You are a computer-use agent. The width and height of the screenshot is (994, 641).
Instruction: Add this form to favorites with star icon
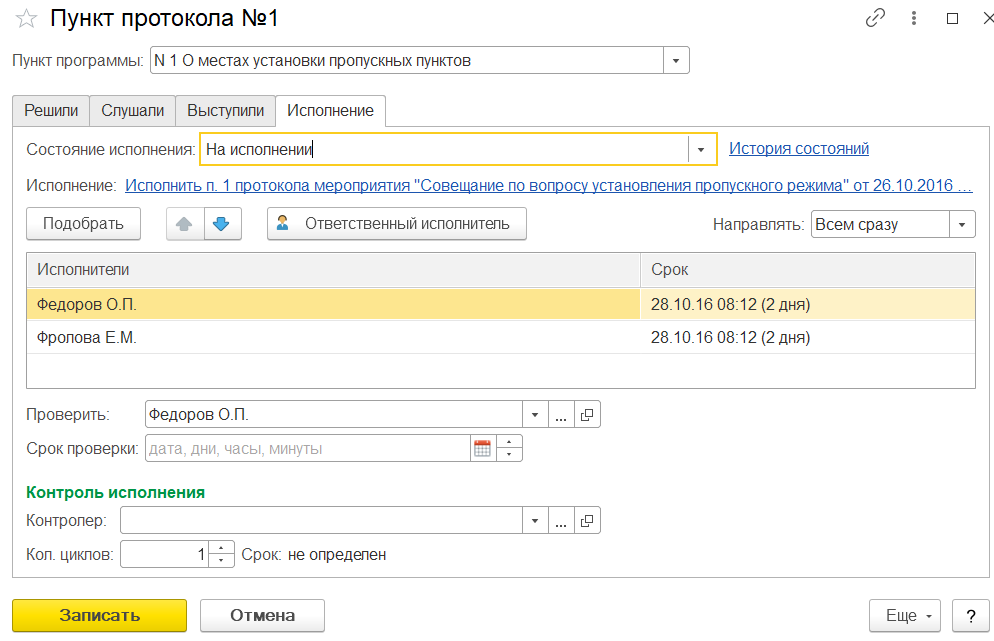tap(27, 18)
